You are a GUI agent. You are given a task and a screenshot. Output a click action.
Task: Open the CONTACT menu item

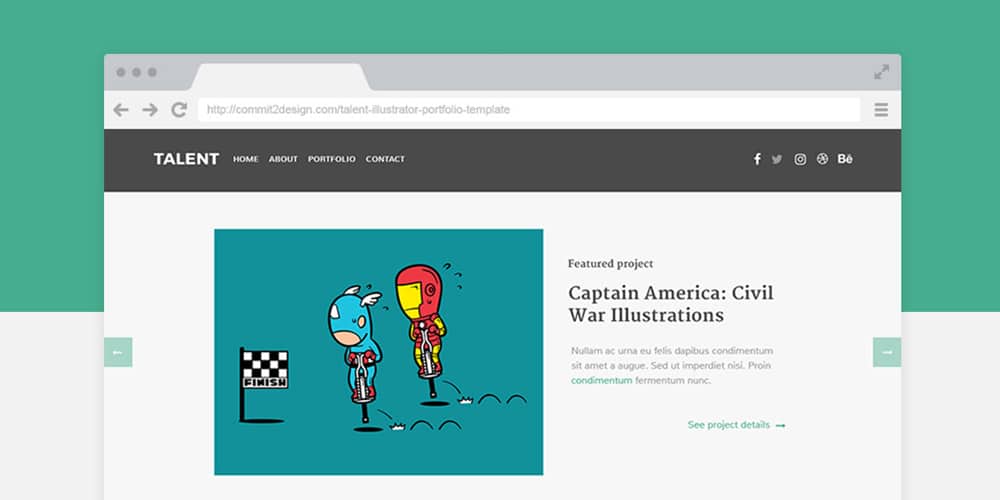(385, 159)
